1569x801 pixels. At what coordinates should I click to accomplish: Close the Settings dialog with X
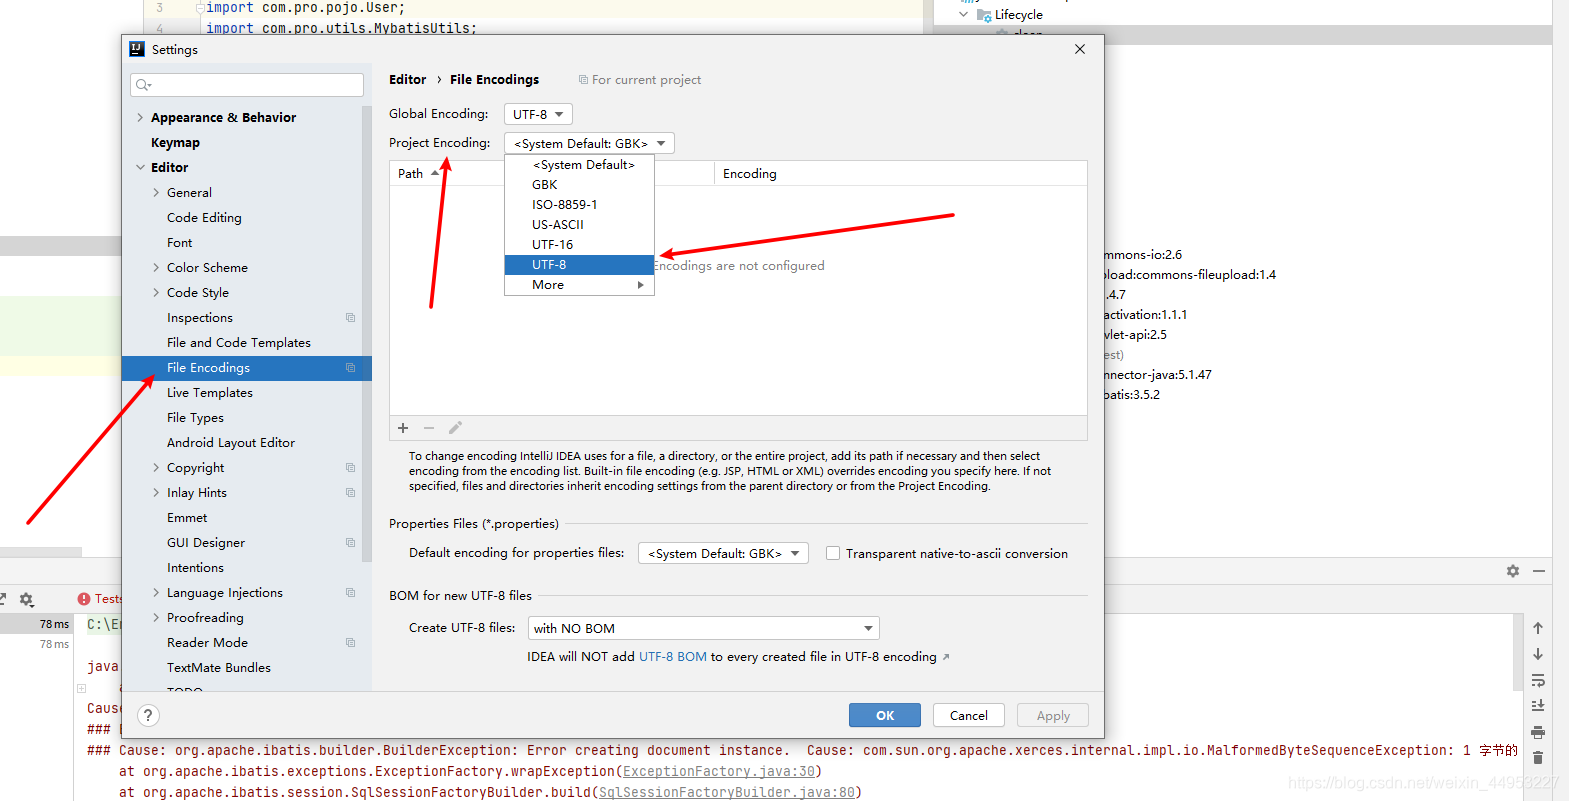[x=1080, y=49]
